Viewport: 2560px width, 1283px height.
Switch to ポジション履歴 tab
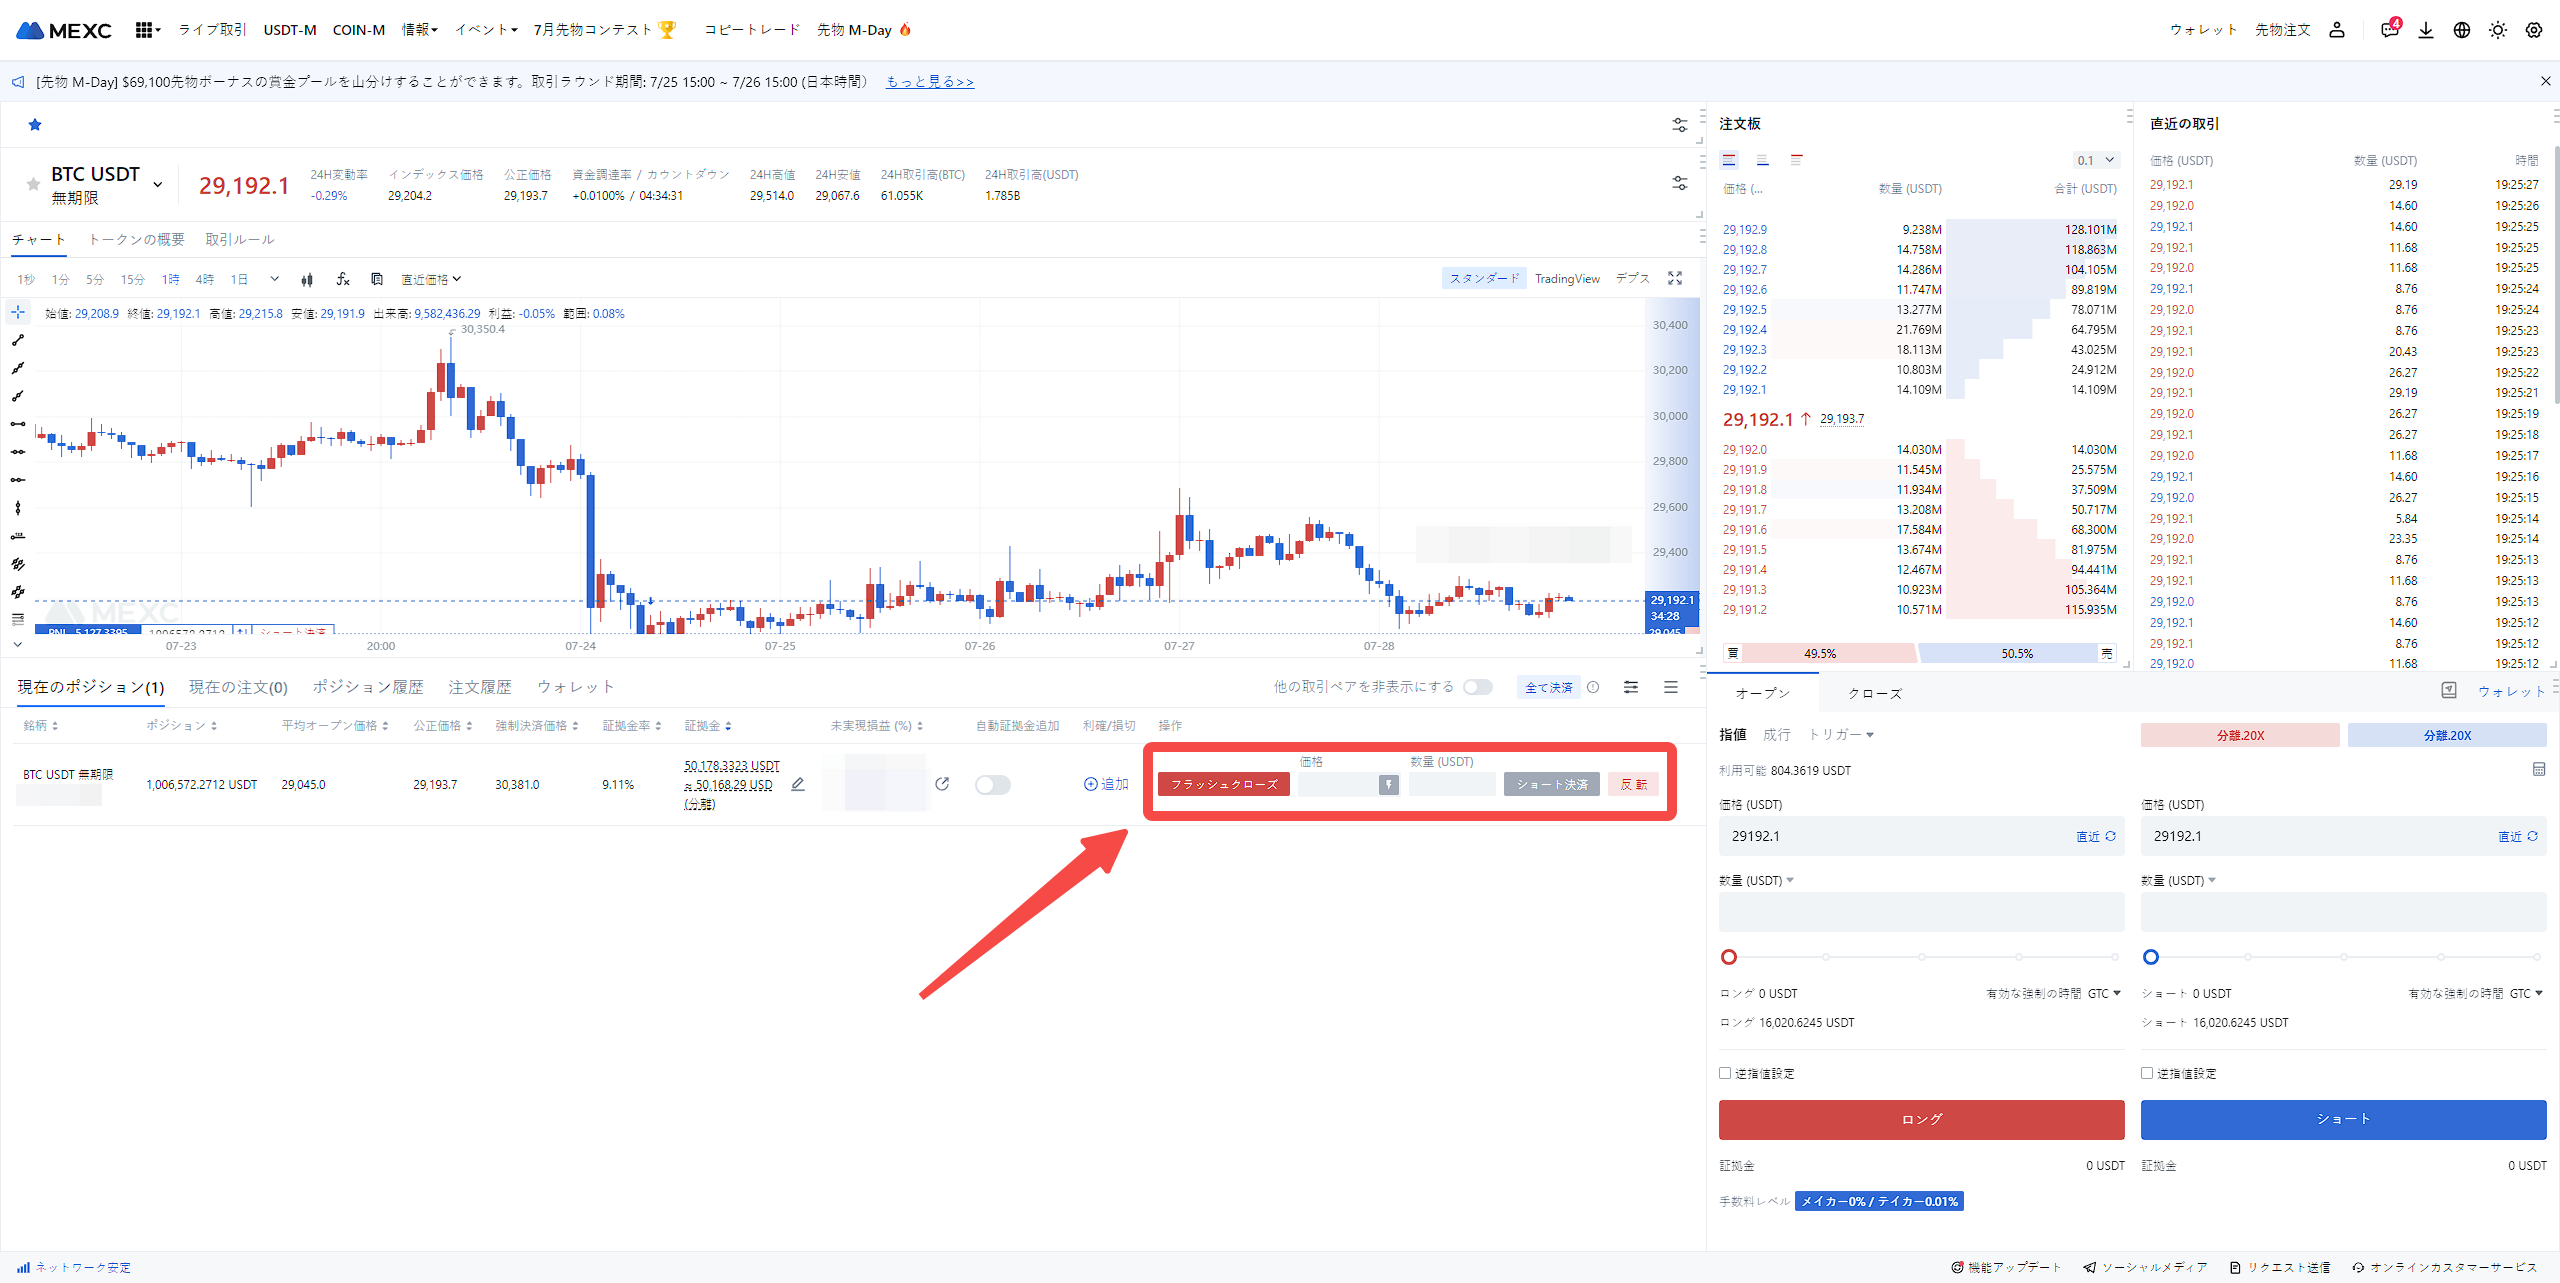(x=367, y=687)
